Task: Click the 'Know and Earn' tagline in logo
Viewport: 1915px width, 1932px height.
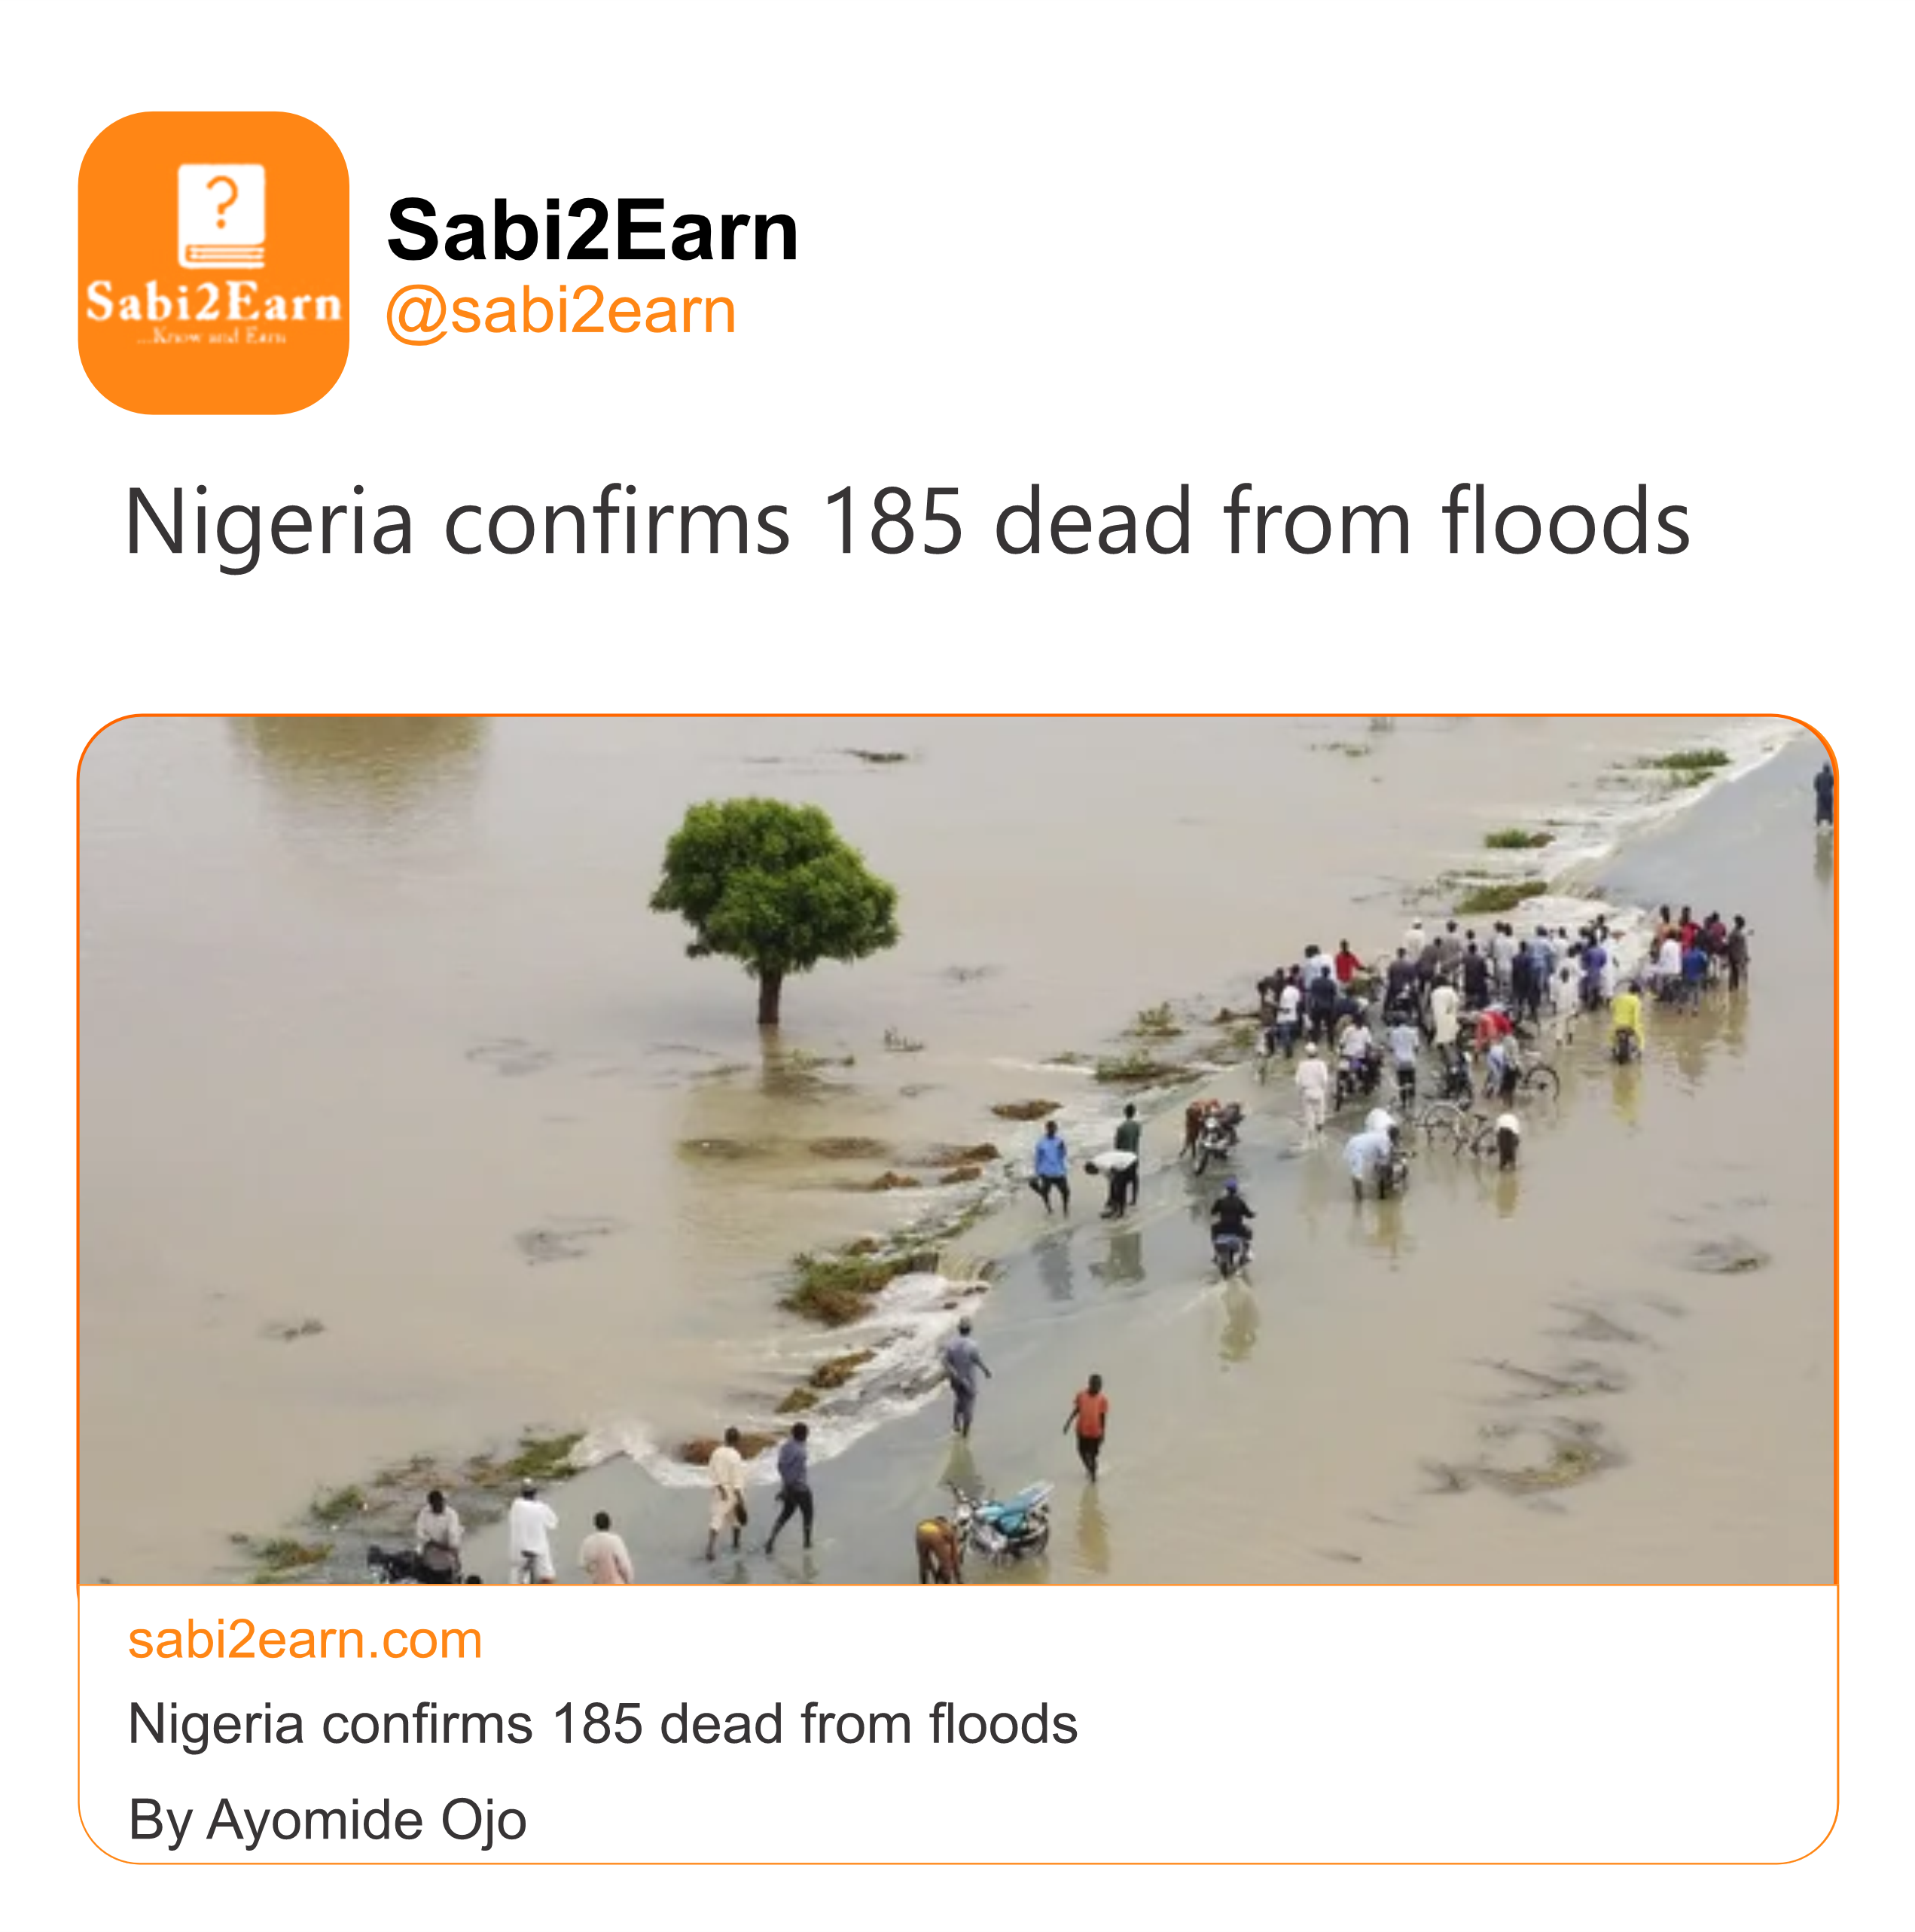Action: pyautogui.click(x=213, y=337)
